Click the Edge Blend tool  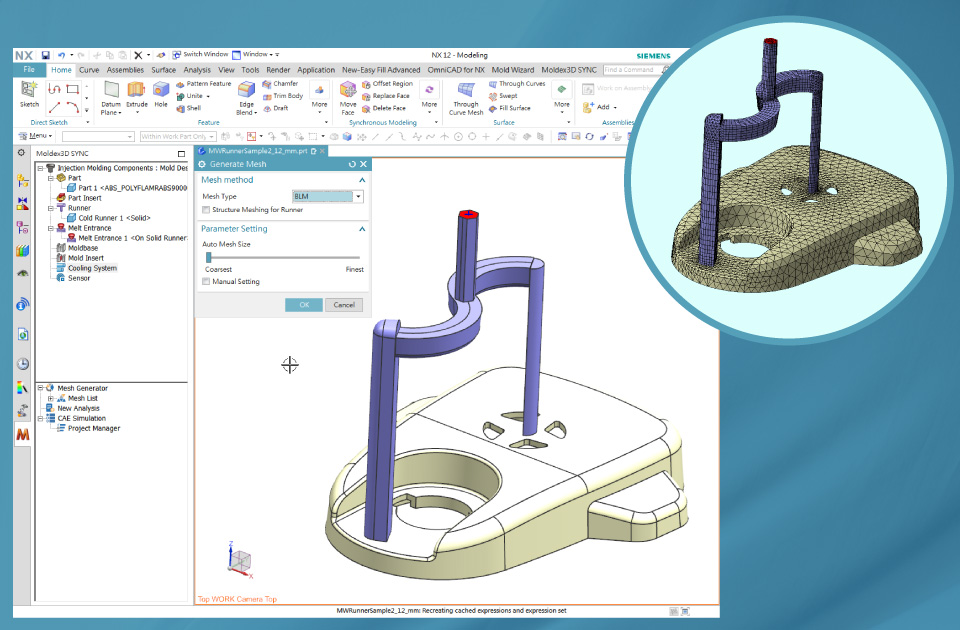[246, 97]
